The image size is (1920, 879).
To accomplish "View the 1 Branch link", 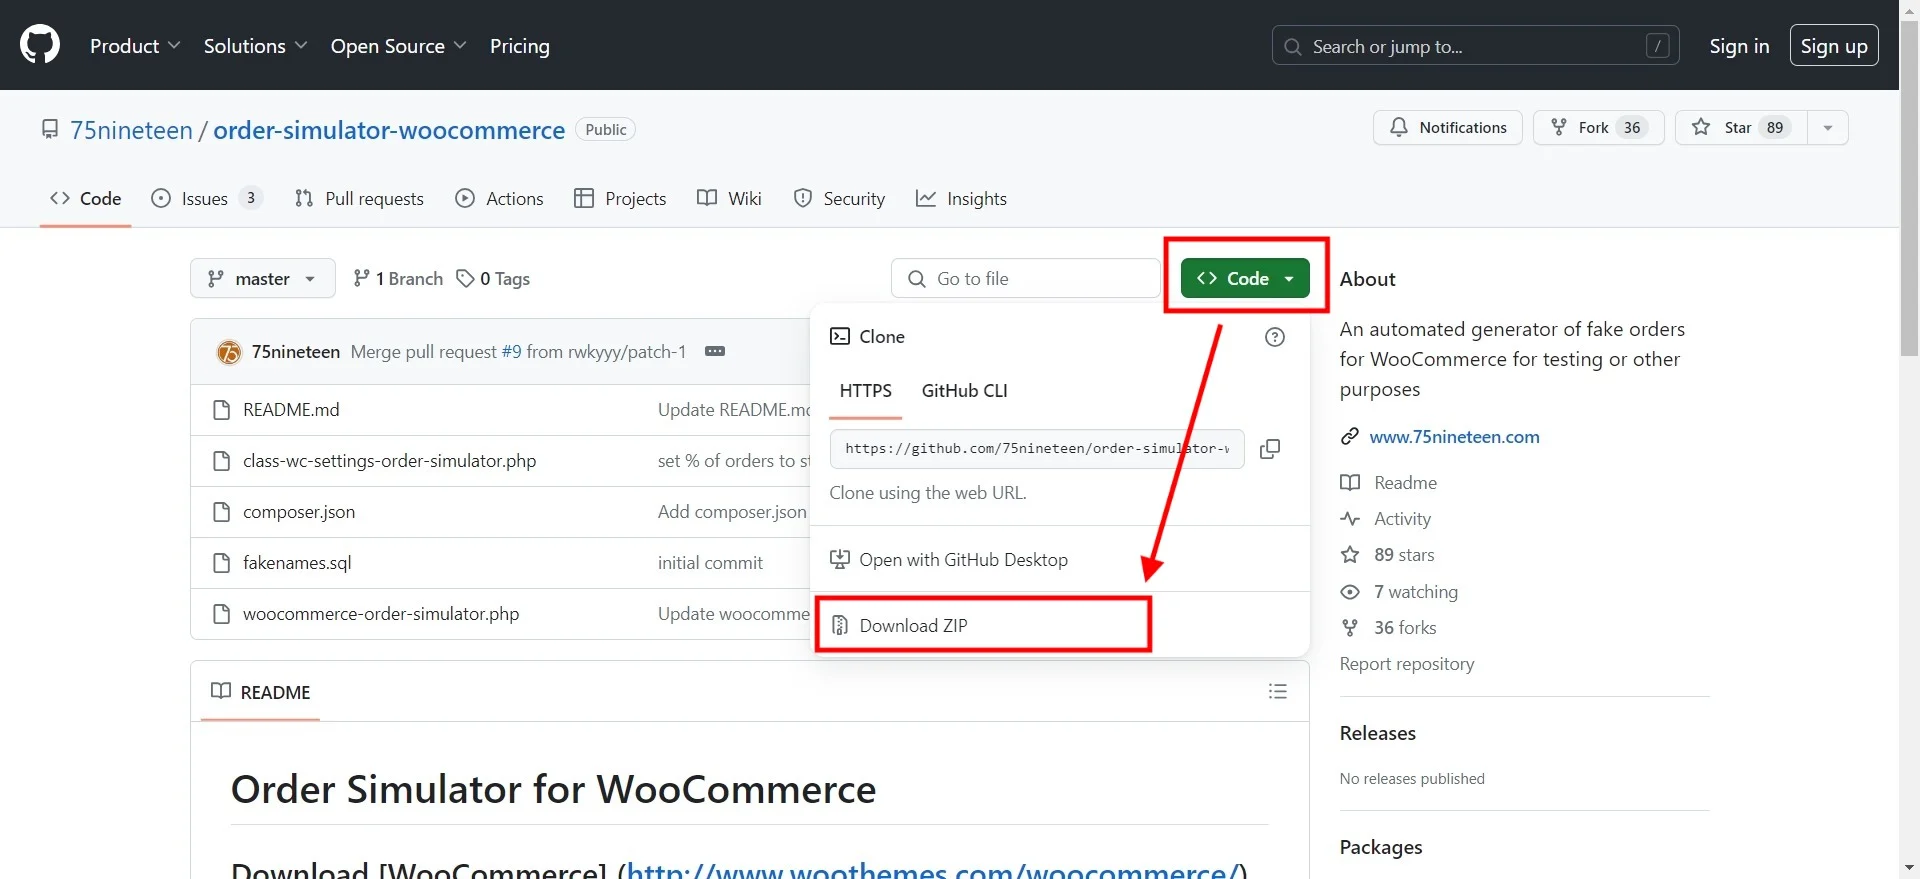I will 398,279.
